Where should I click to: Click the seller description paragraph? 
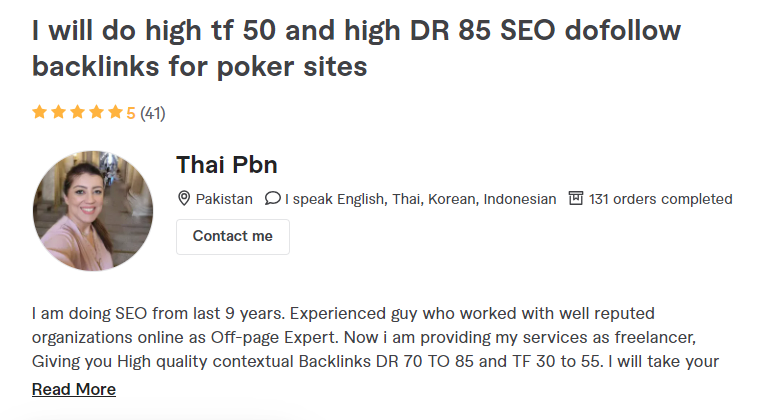(x=375, y=337)
